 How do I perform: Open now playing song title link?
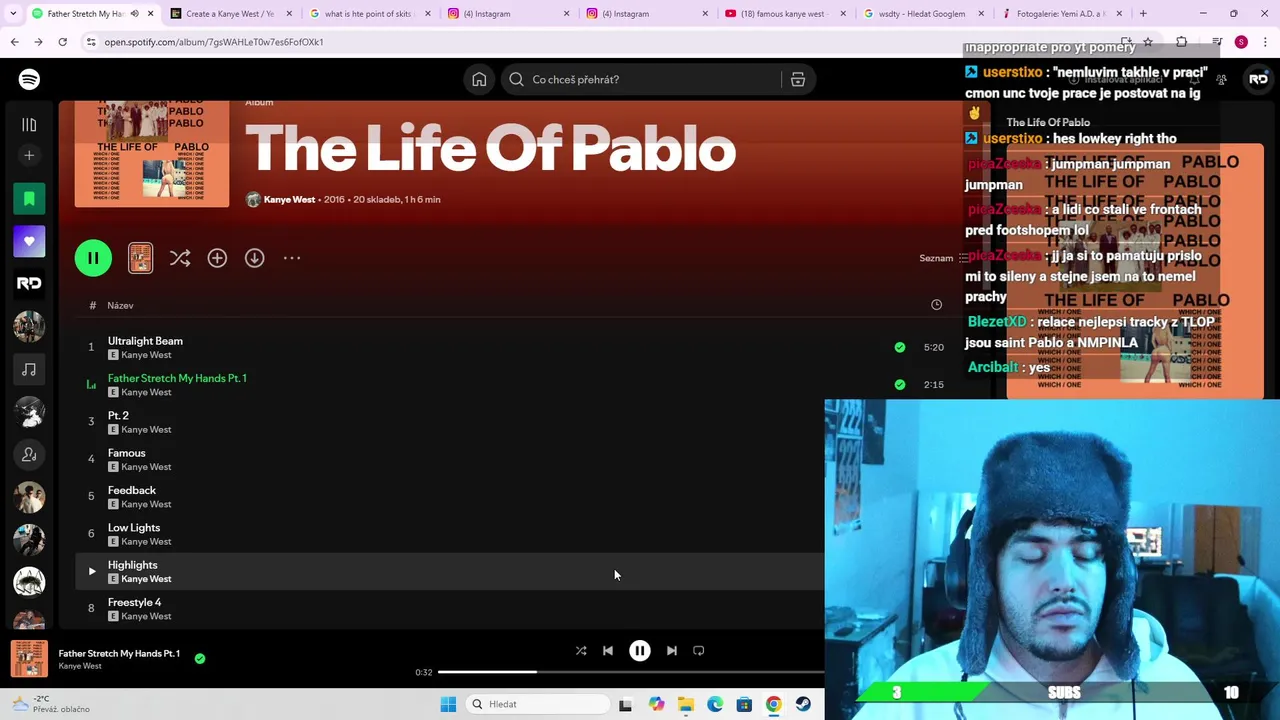click(119, 653)
